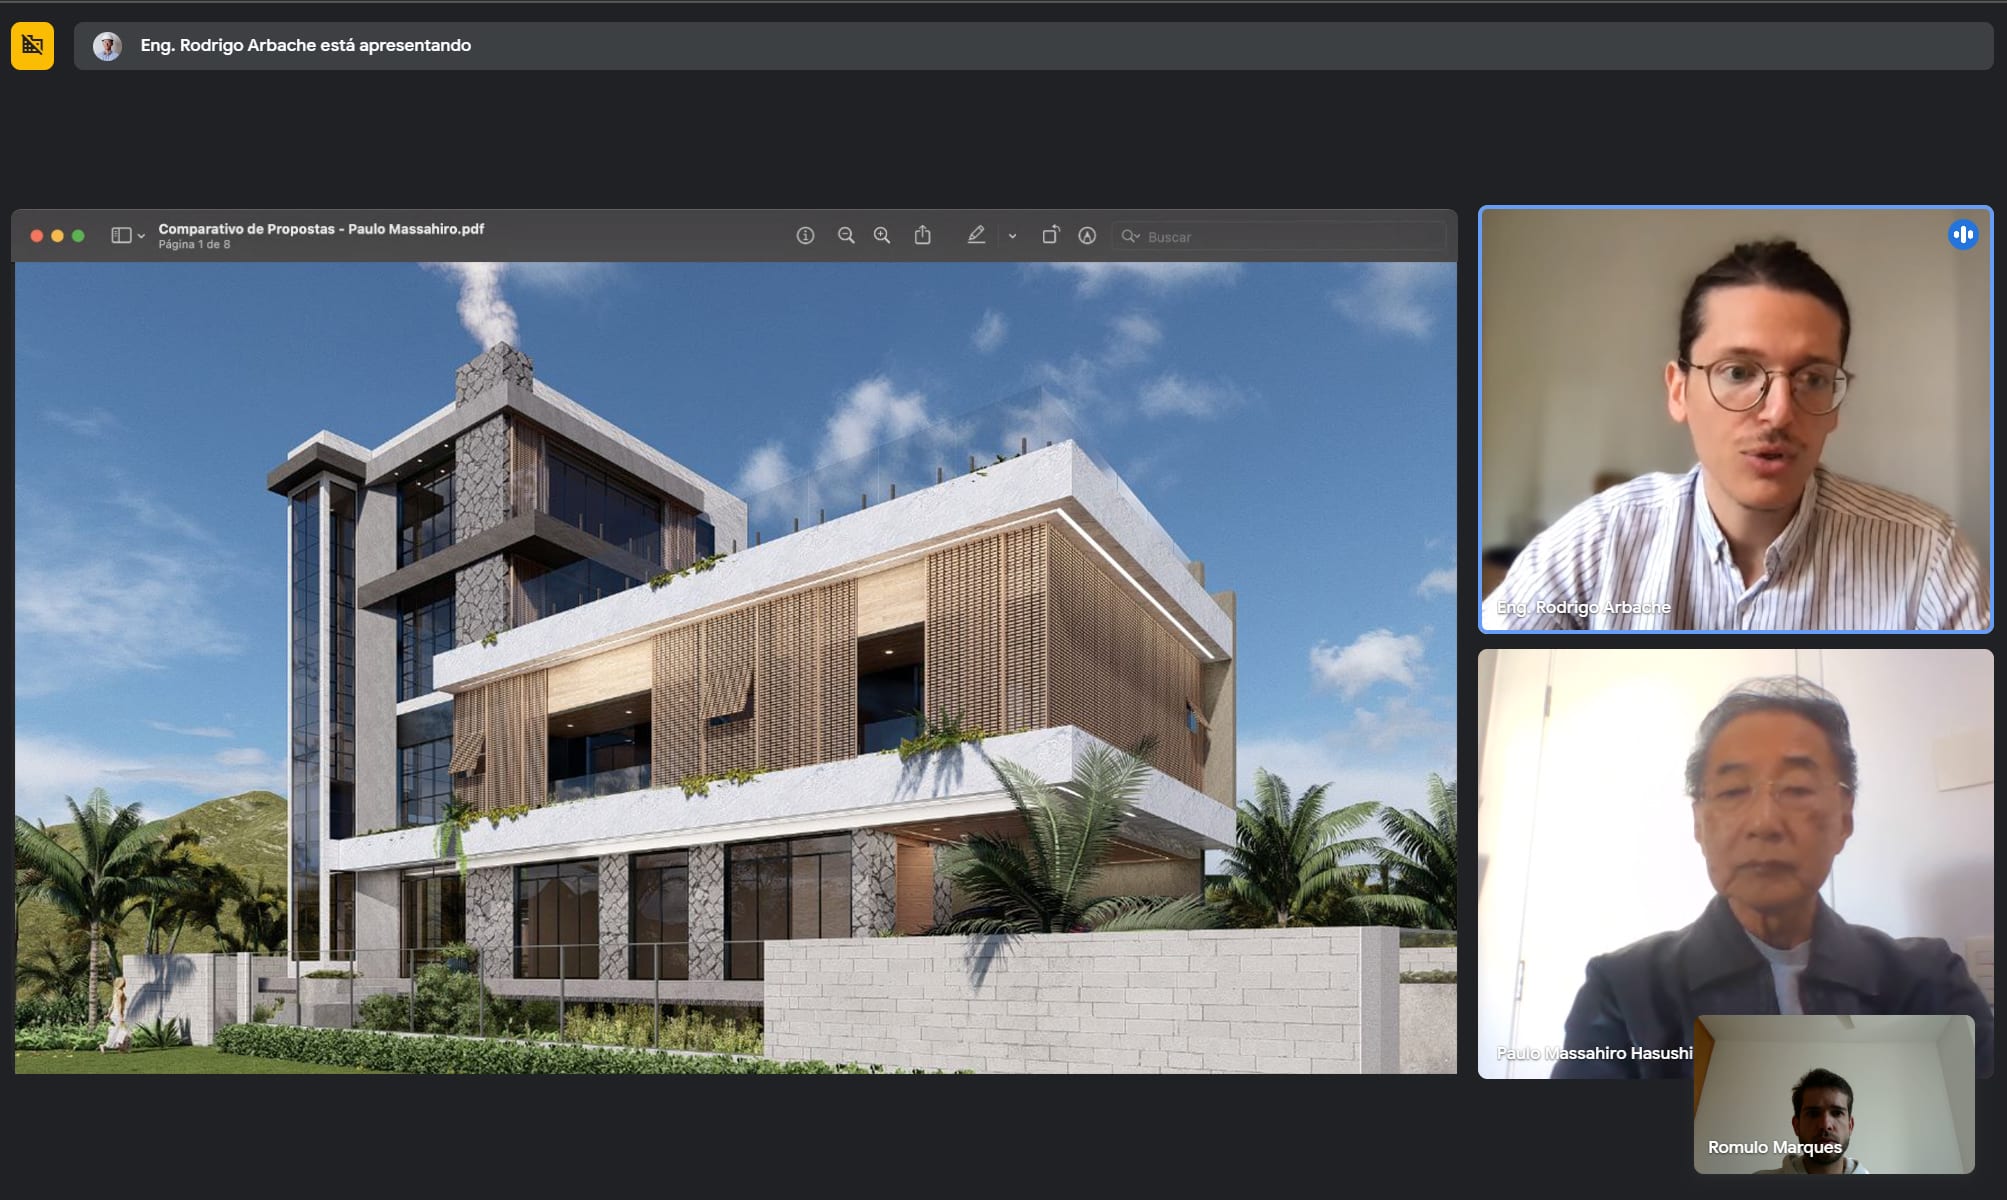This screenshot has width=2007, height=1200.
Task: Rotate the PDF page icon
Action: [x=1050, y=236]
